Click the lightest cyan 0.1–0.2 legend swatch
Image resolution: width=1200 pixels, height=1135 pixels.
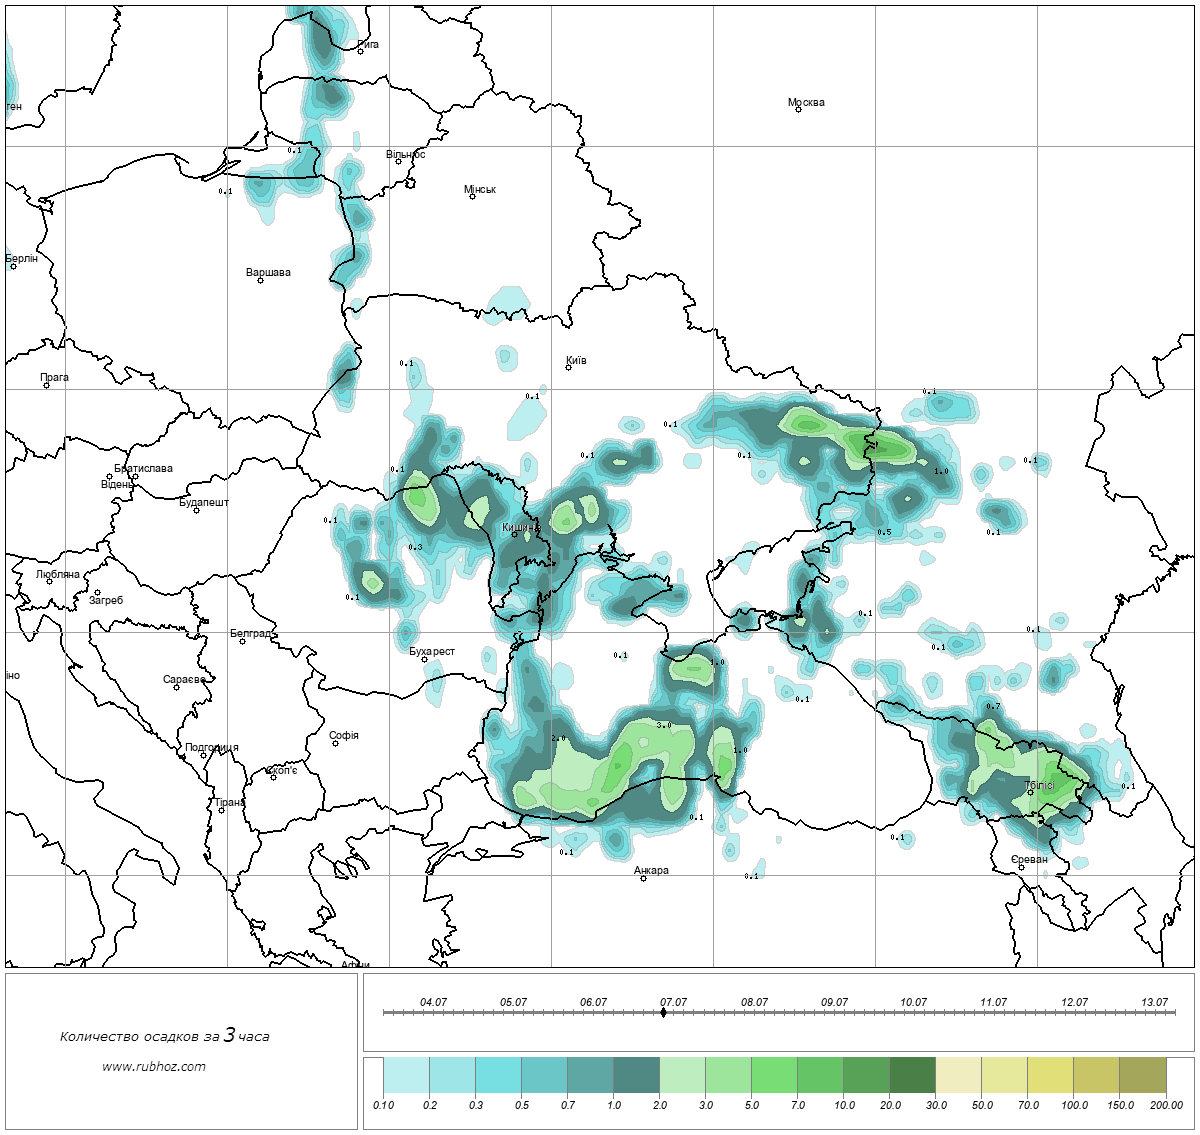(x=406, y=1077)
